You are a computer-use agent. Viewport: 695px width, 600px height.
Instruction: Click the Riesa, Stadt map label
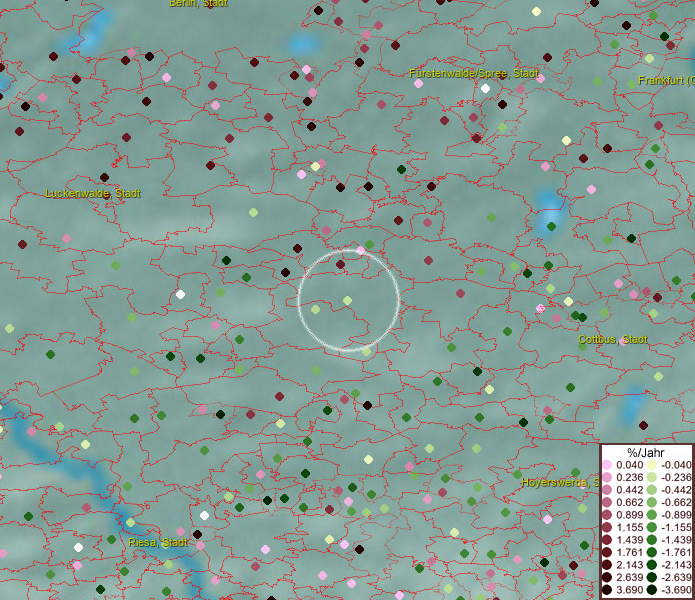click(158, 542)
